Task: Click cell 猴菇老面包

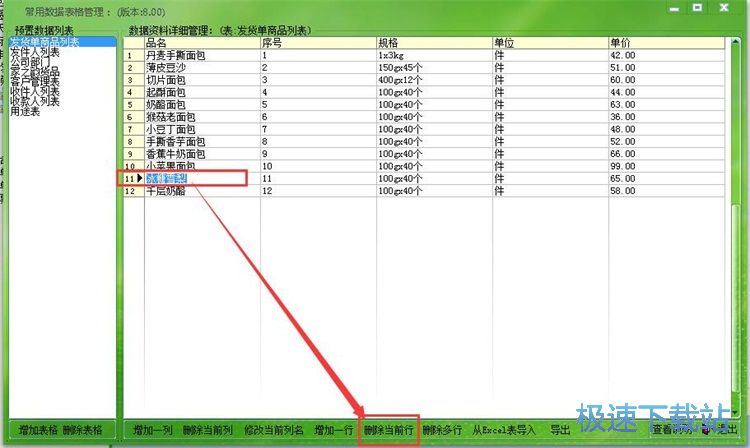Action: coord(202,117)
